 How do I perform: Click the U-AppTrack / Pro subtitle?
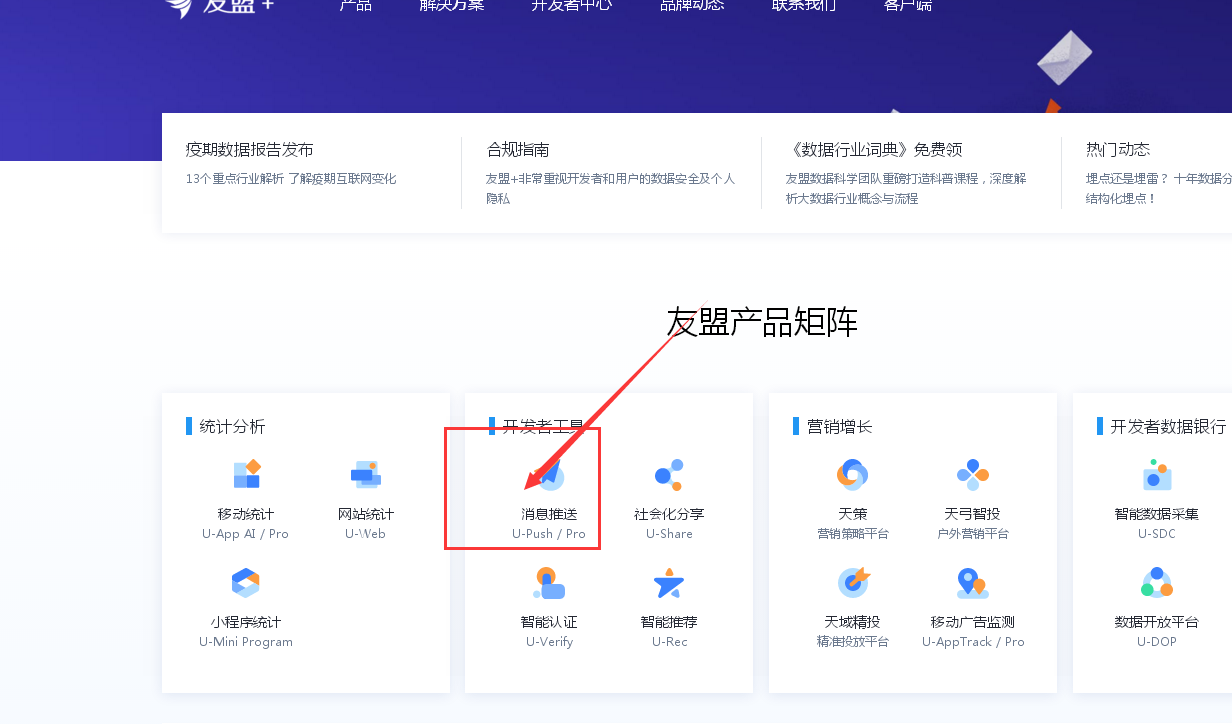point(973,642)
